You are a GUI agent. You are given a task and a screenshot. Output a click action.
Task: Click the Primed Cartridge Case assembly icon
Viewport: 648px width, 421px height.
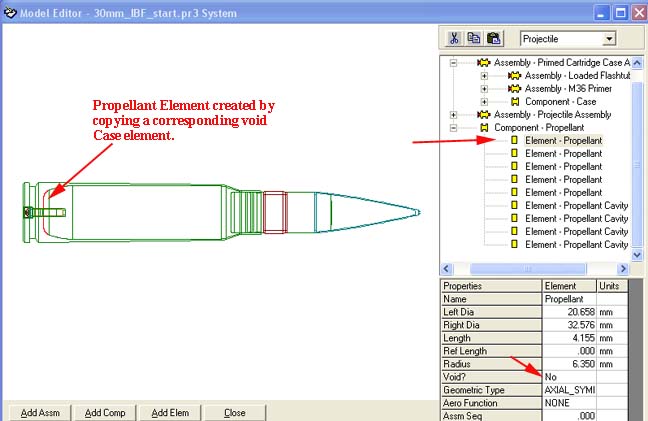[x=483, y=63]
